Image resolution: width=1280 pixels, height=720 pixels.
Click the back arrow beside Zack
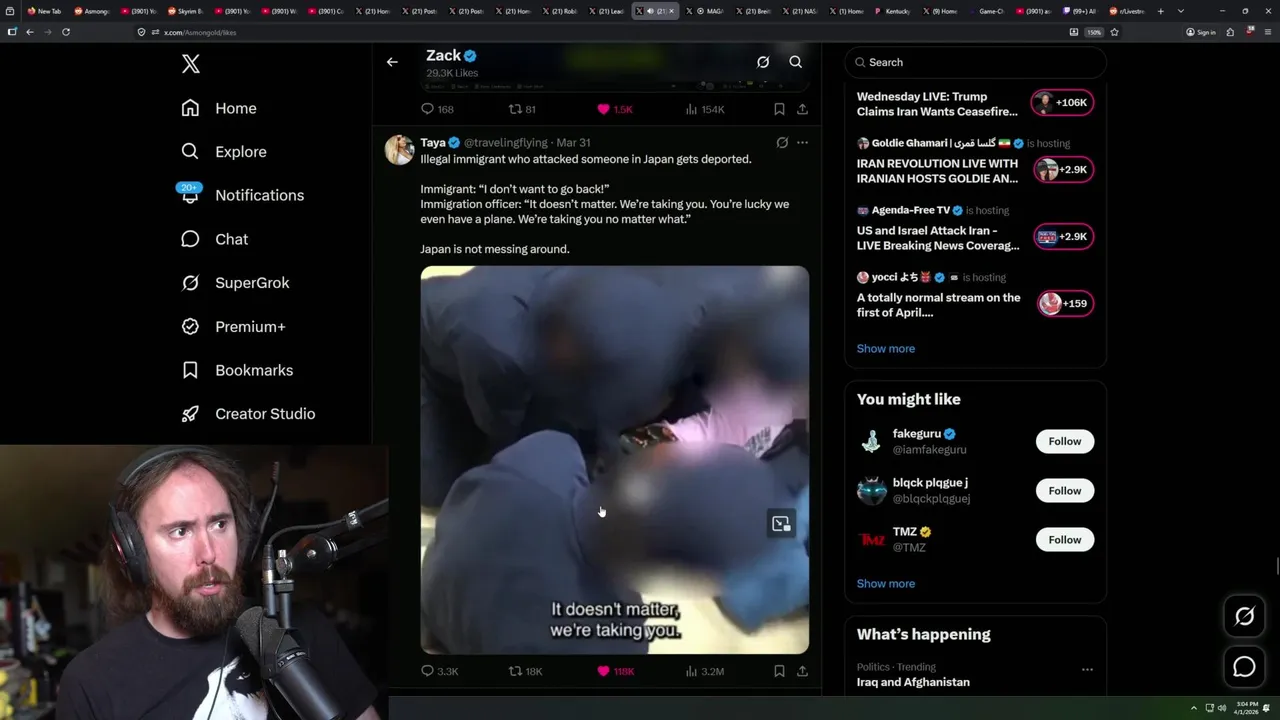[x=392, y=62]
